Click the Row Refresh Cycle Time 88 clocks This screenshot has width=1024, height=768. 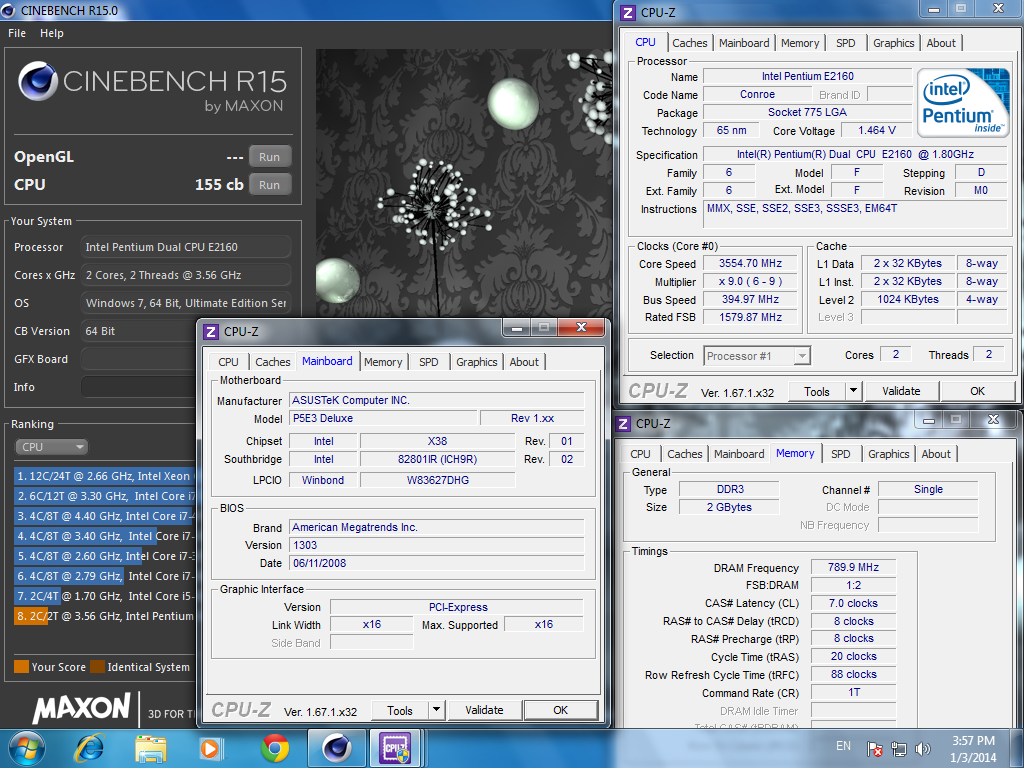coord(853,675)
